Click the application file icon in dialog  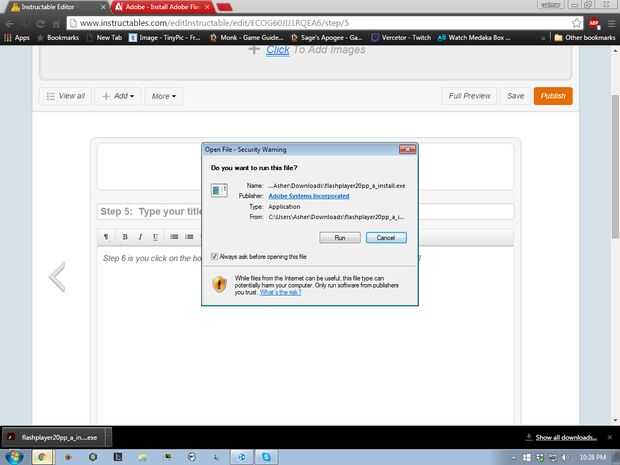pos(219,191)
